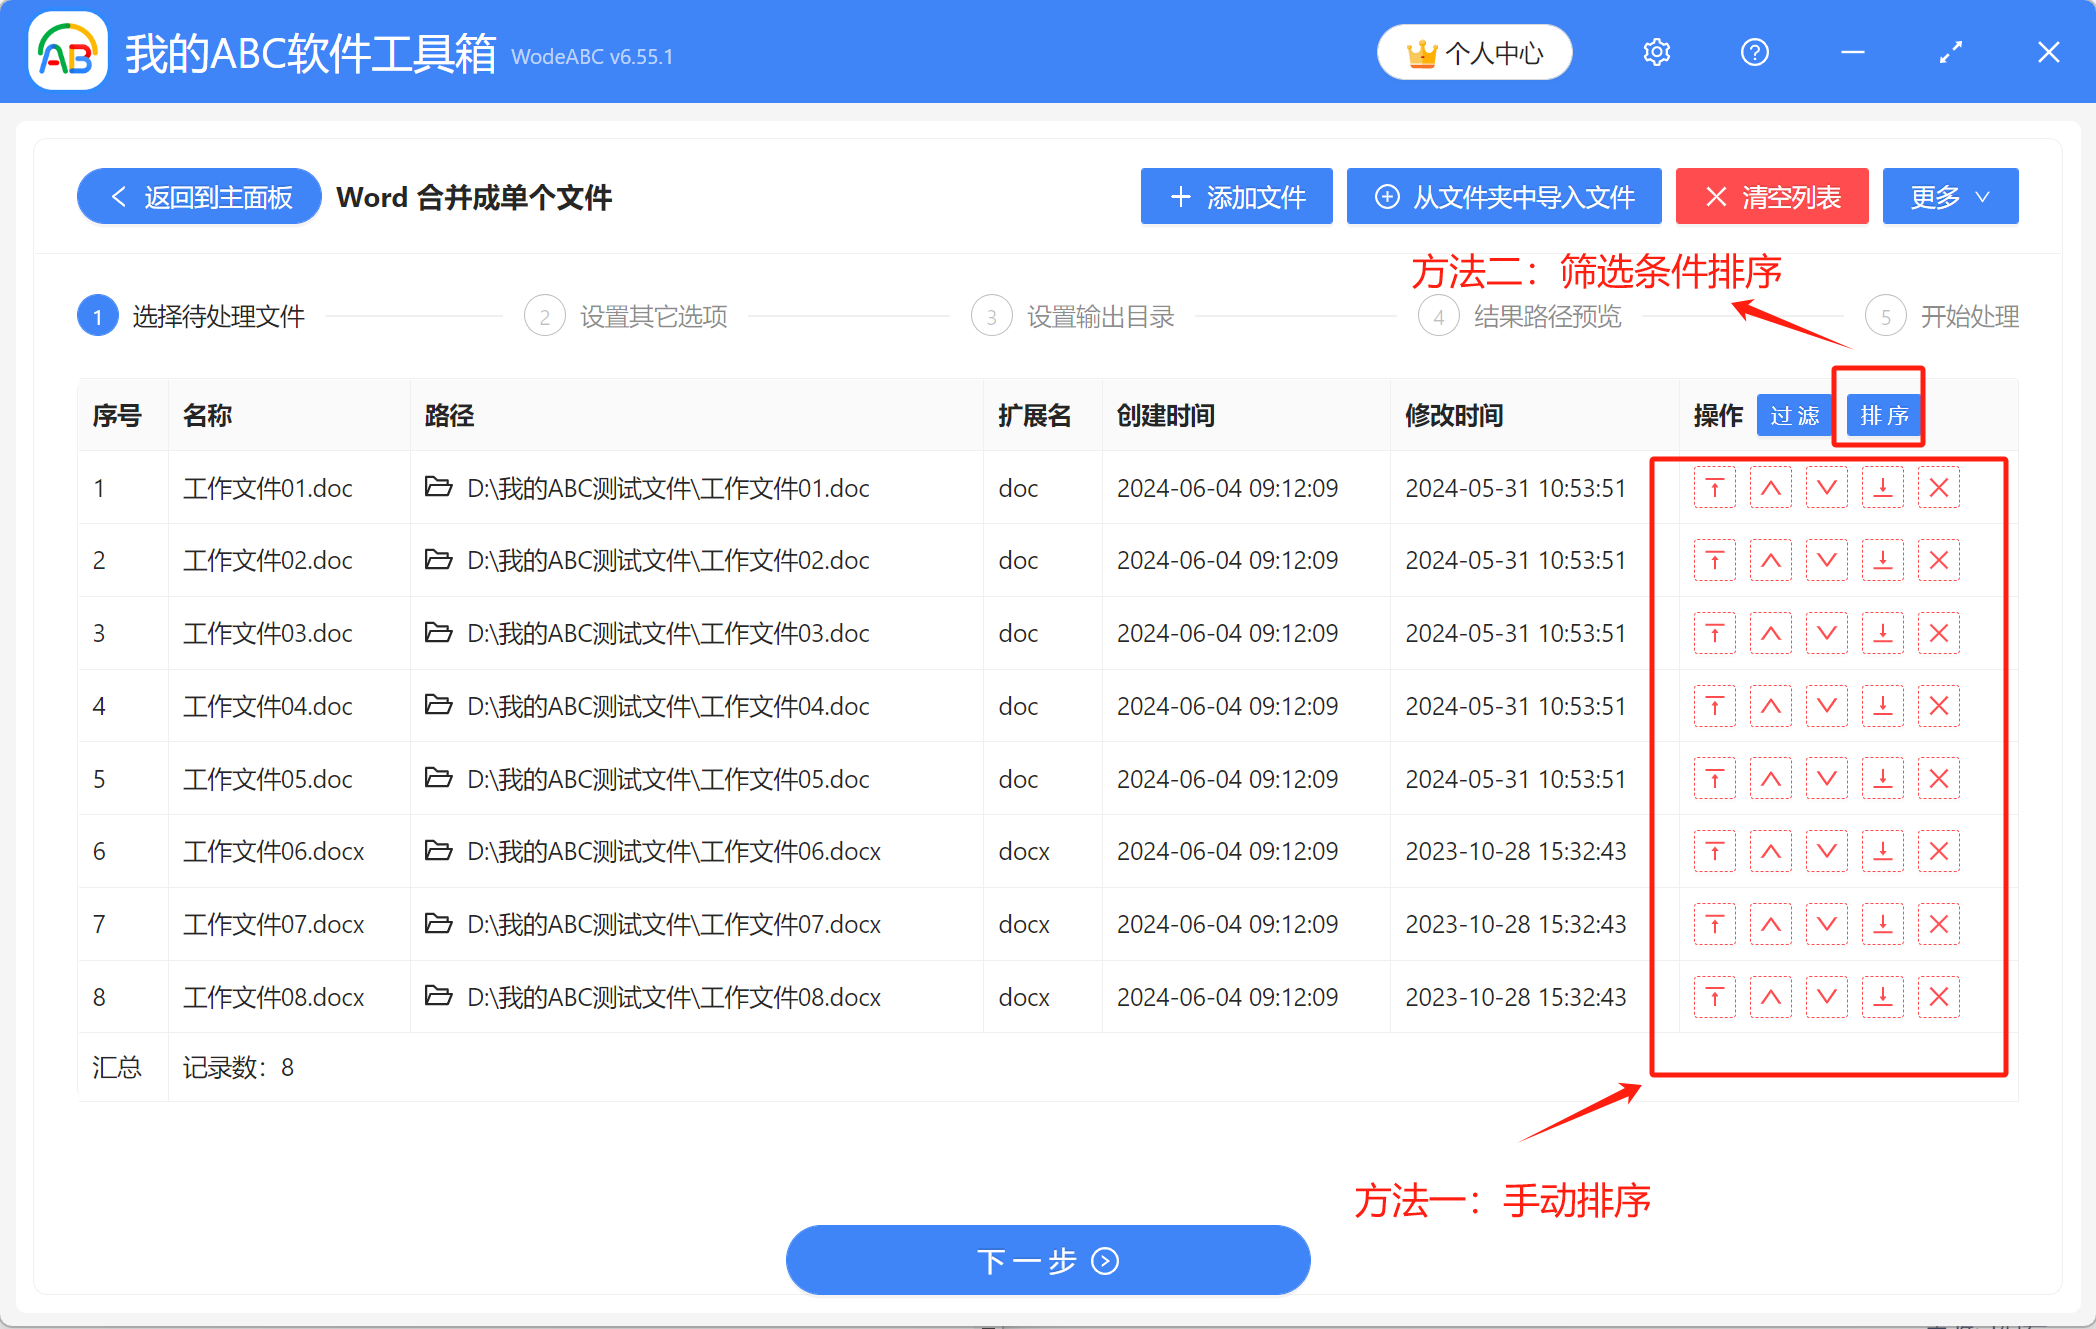
Task: Remove 工作文件04.doc from the list
Action: click(x=1938, y=706)
